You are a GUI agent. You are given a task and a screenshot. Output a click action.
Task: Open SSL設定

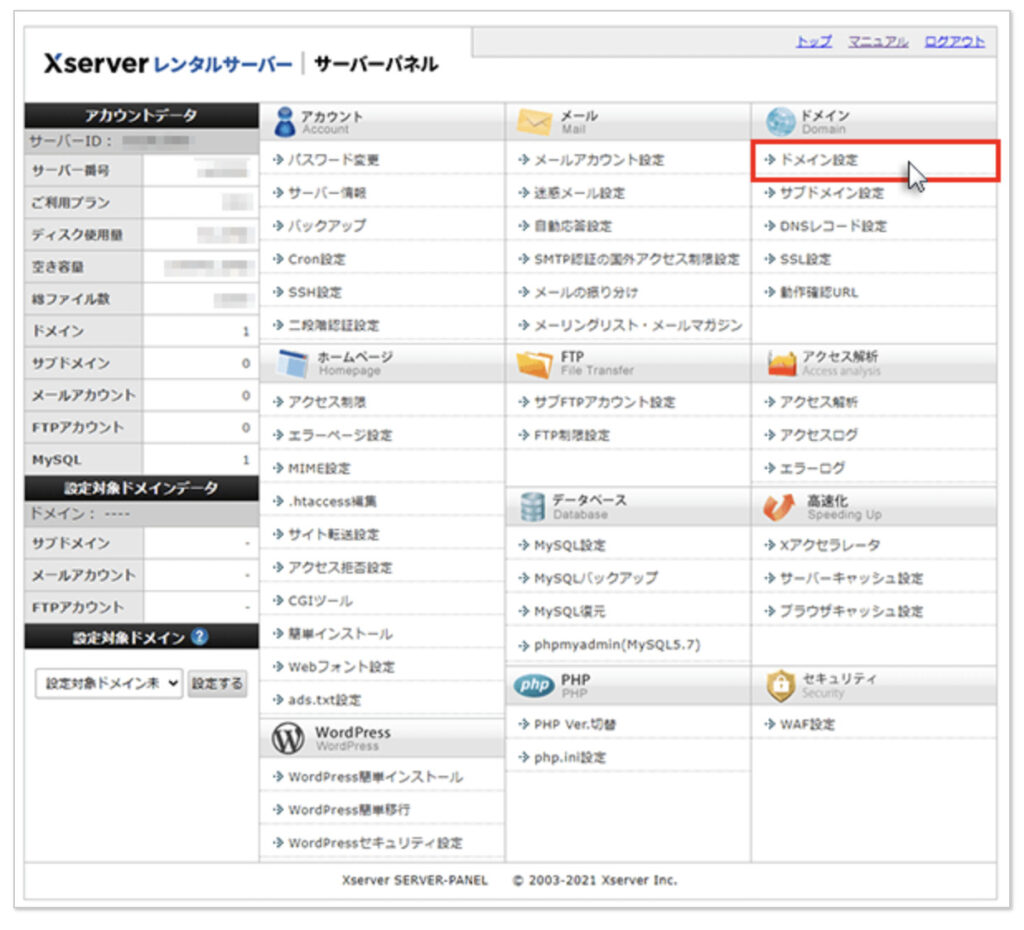point(806,260)
